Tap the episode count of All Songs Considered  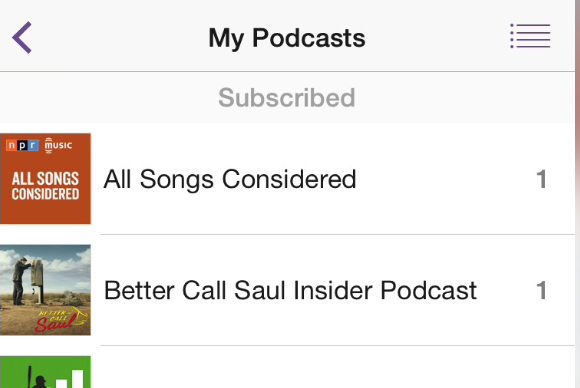coord(542,179)
